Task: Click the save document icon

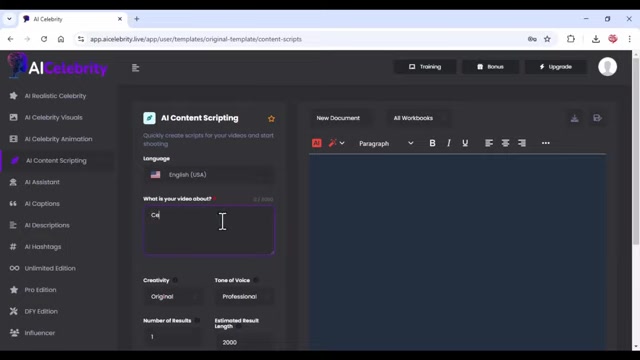Action: click(x=597, y=118)
